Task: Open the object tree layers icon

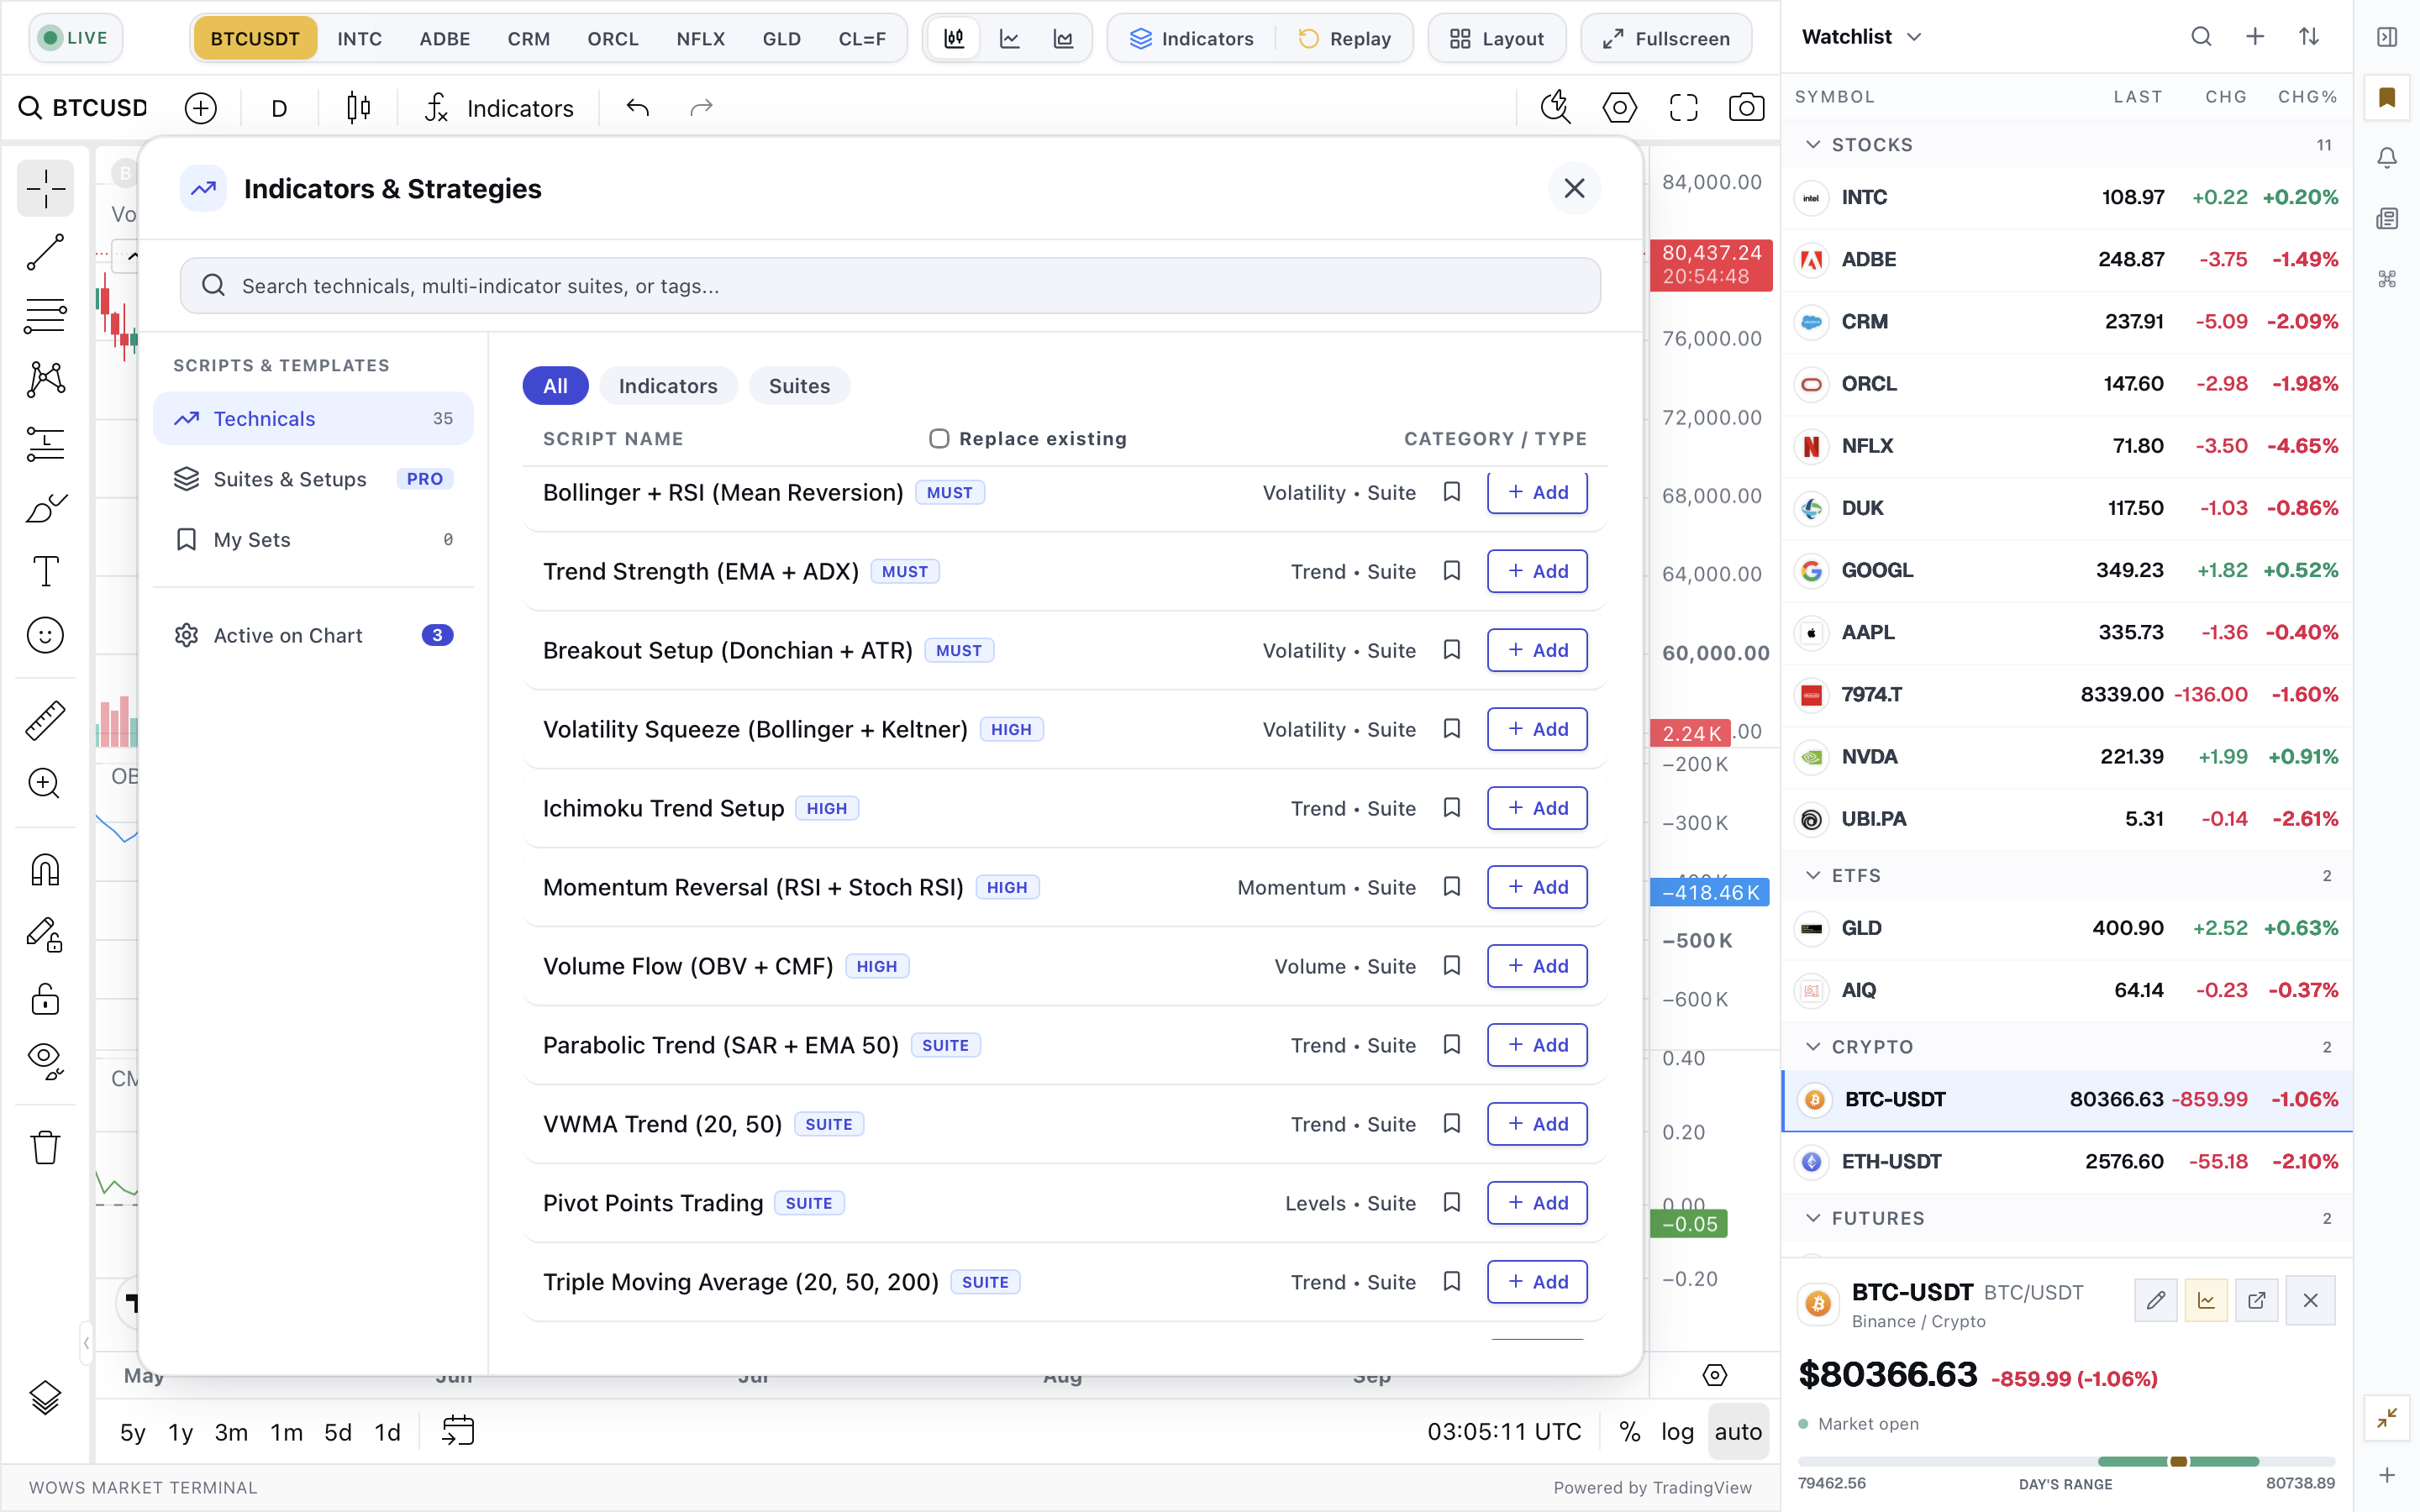Action: pos(45,1397)
